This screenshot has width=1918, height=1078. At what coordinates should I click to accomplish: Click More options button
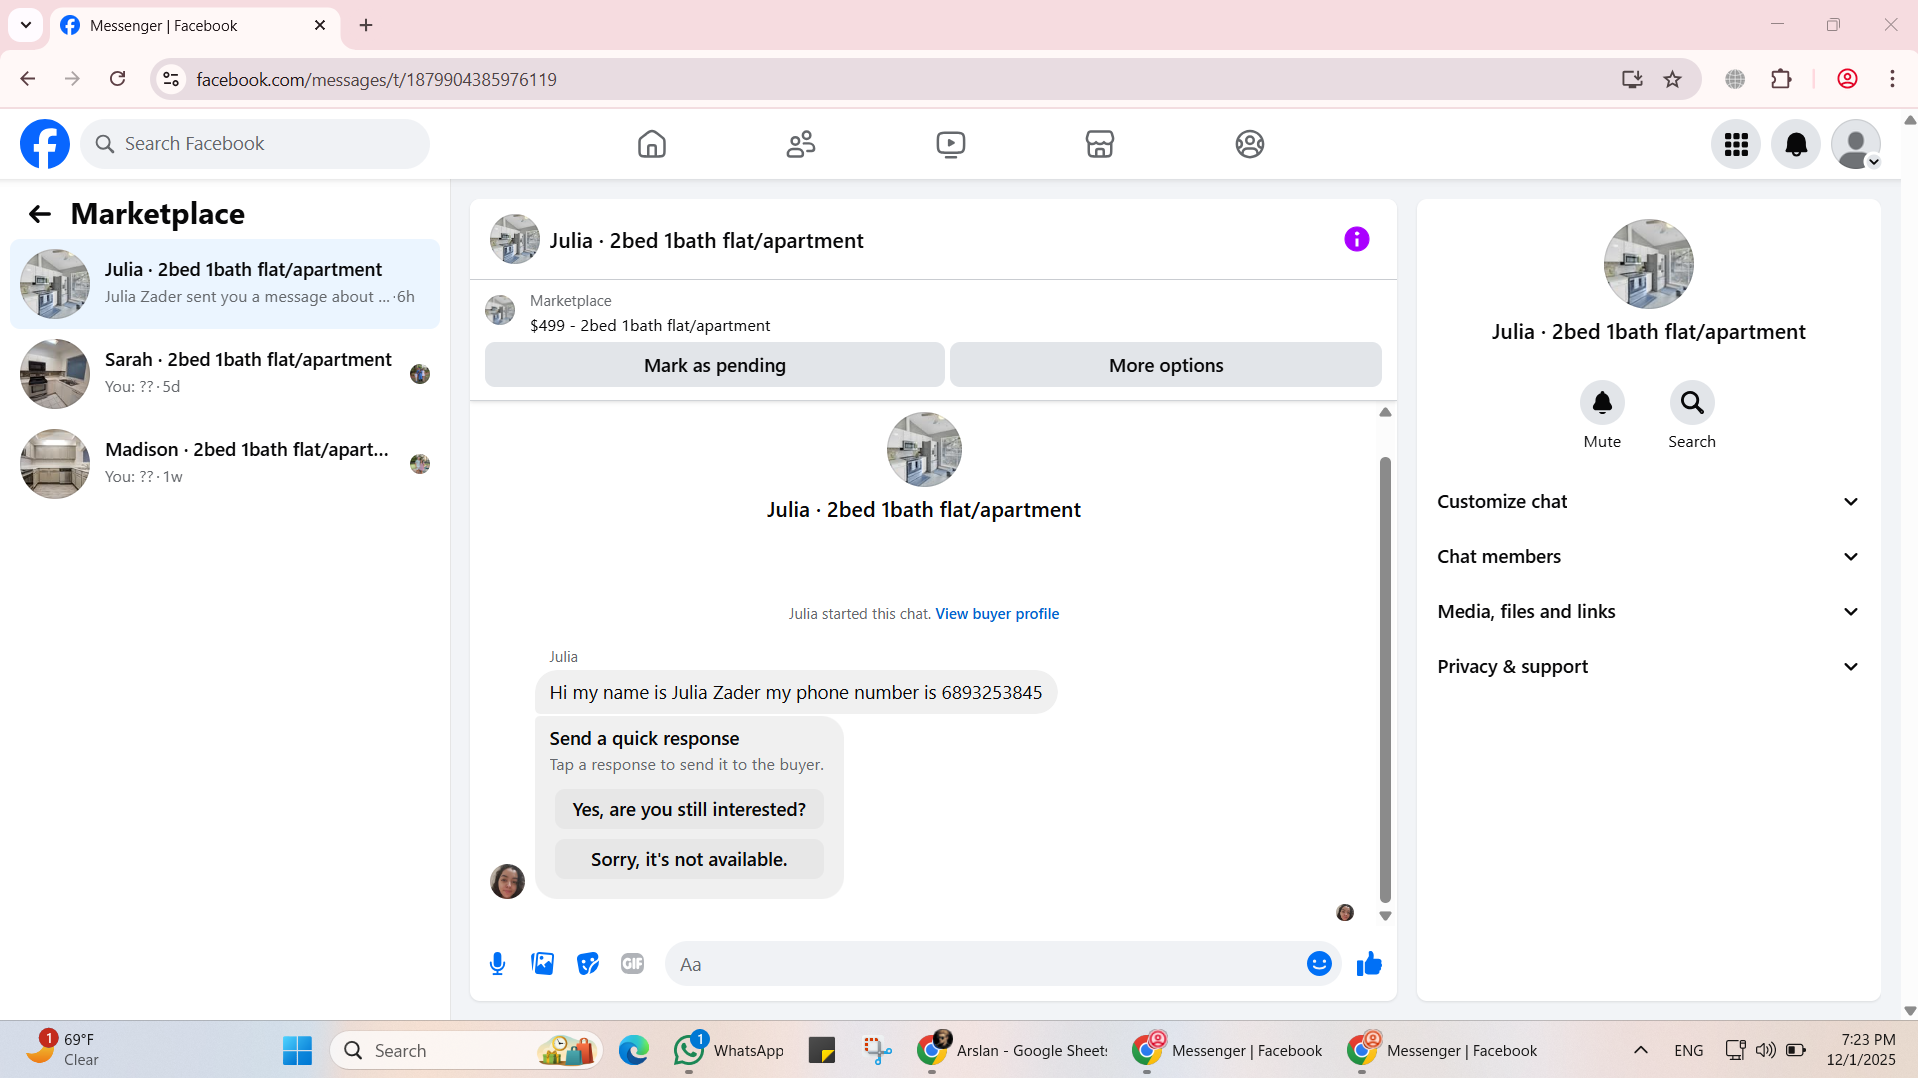1166,365
